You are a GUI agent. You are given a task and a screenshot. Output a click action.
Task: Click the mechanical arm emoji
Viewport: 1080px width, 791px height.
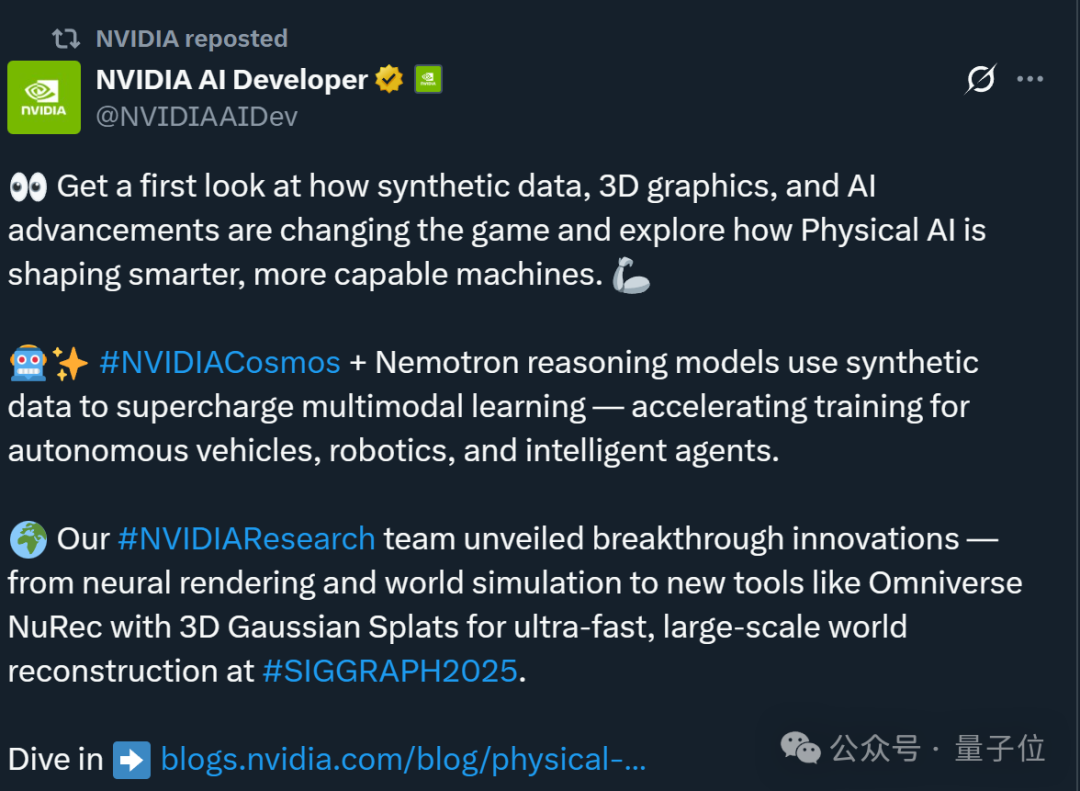click(631, 275)
